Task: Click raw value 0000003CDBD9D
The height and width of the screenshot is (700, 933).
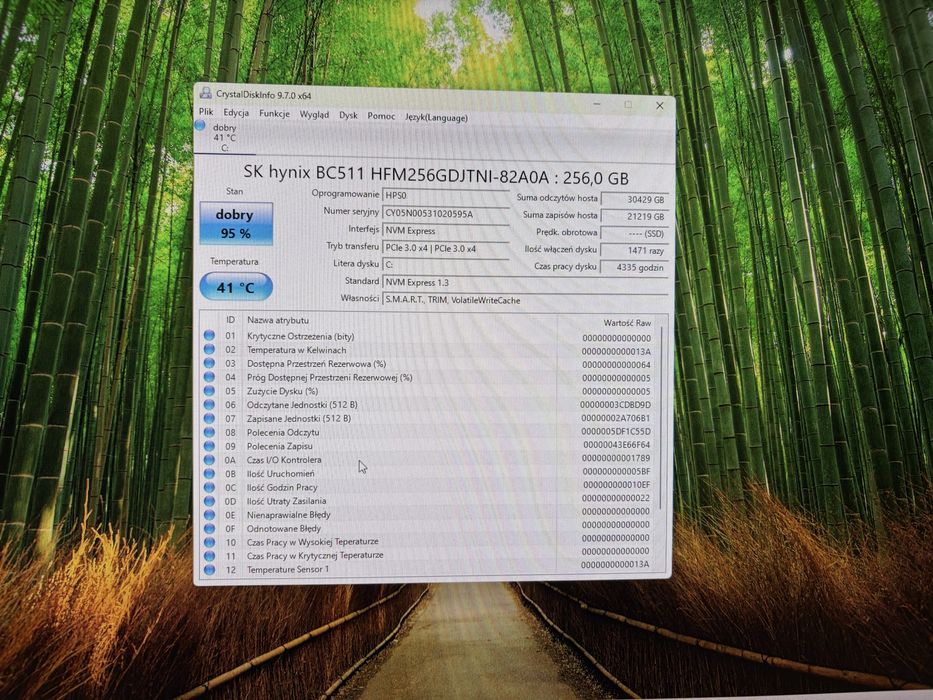Action: click(x=615, y=405)
